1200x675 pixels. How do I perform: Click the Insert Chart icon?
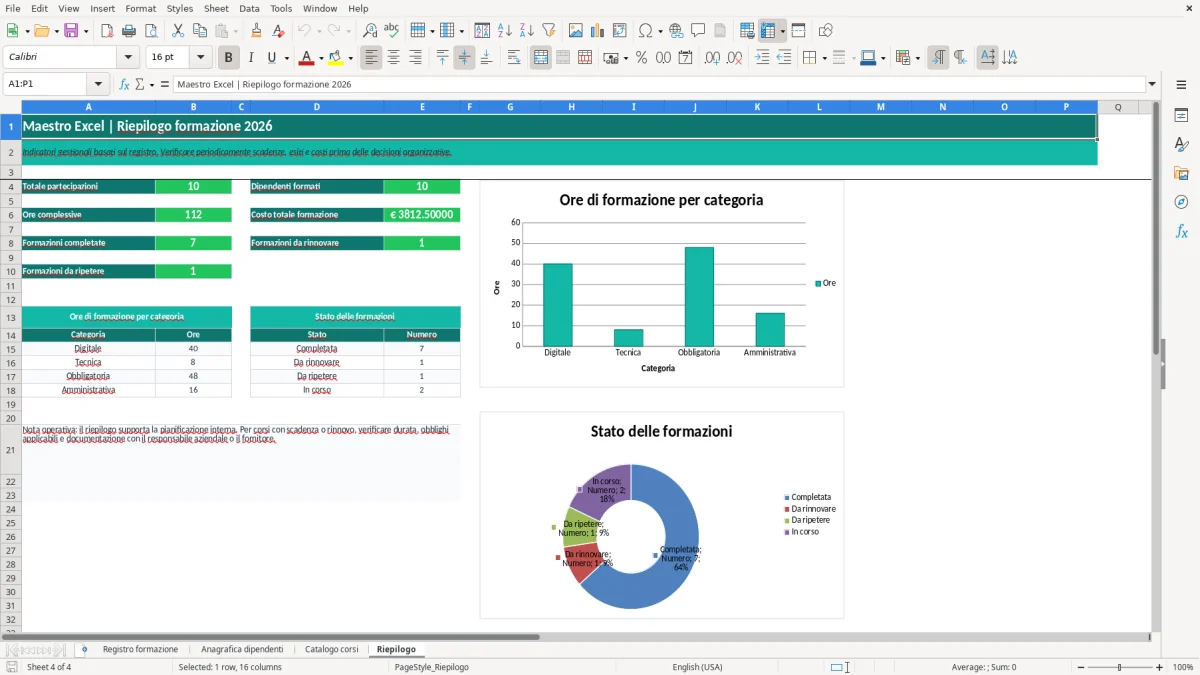tap(597, 31)
